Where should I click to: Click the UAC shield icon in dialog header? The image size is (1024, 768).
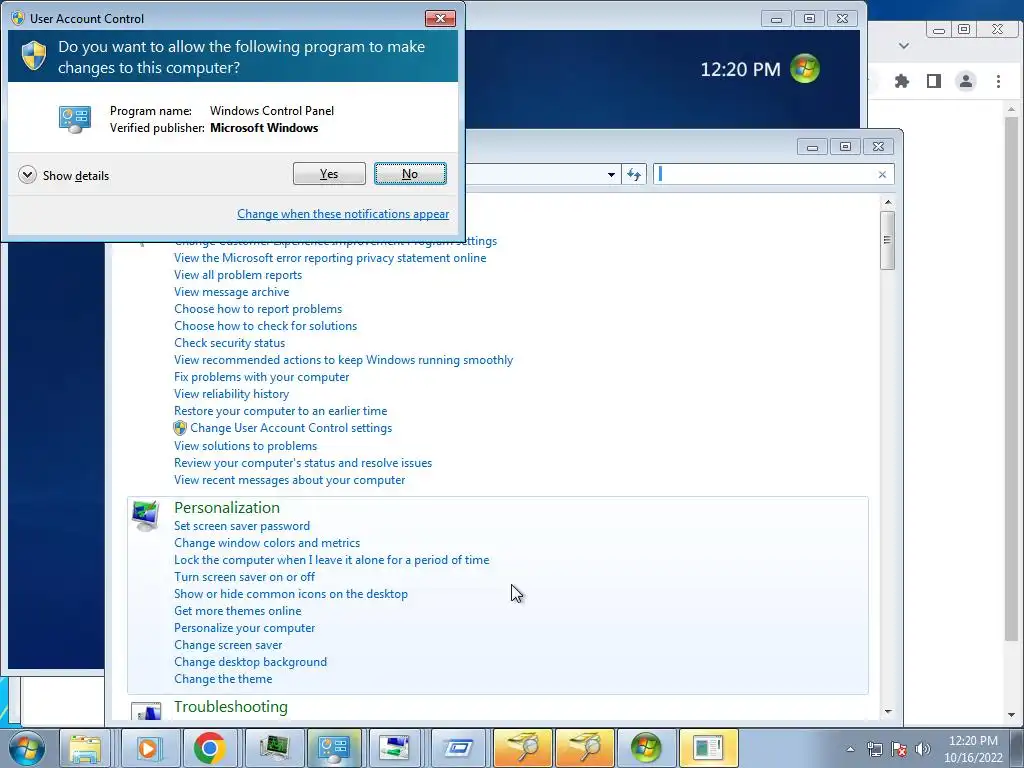pos(34,56)
